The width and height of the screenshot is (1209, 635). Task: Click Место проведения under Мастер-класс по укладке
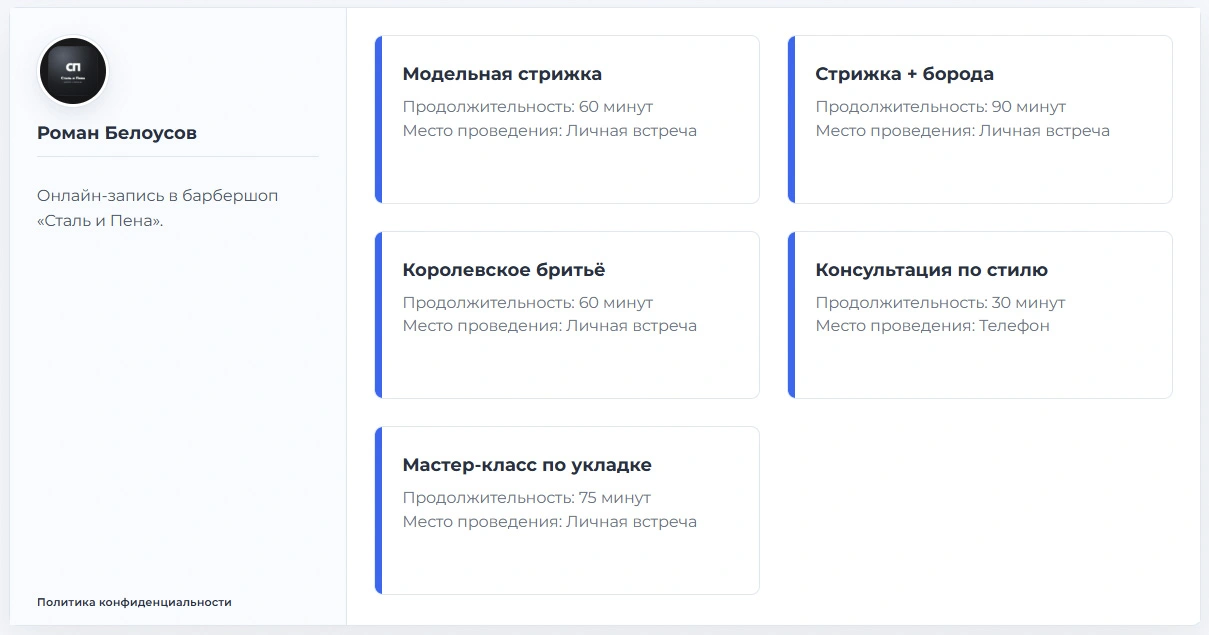coord(550,522)
